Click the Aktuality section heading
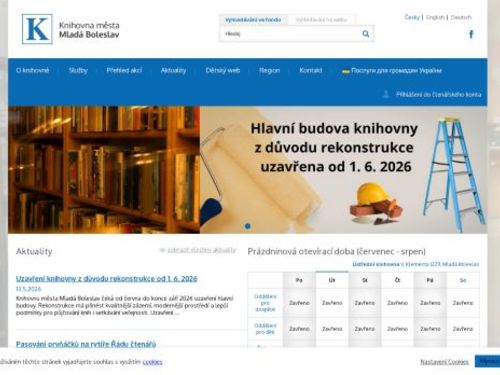500x375 pixels. [x=34, y=251]
